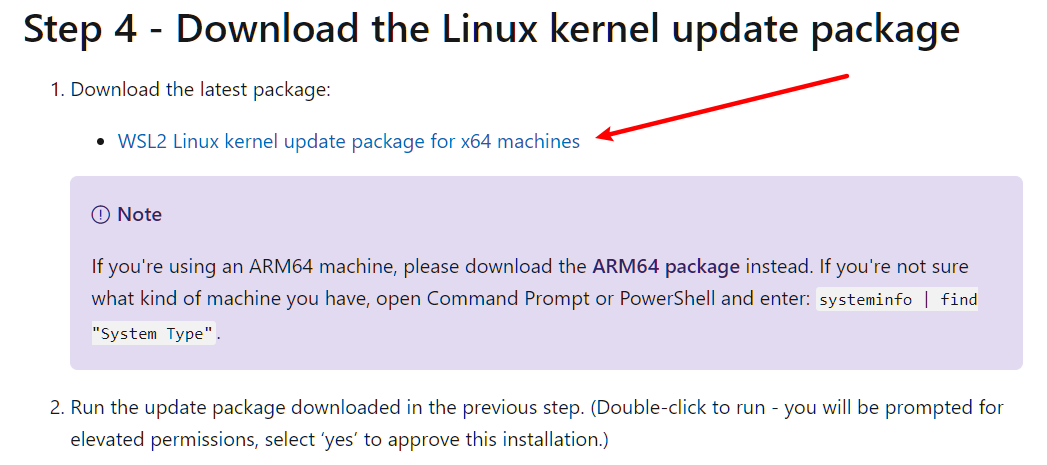Click the bullet point before the WSL2 link
The height and width of the screenshot is (465, 1047).
[x=99, y=142]
